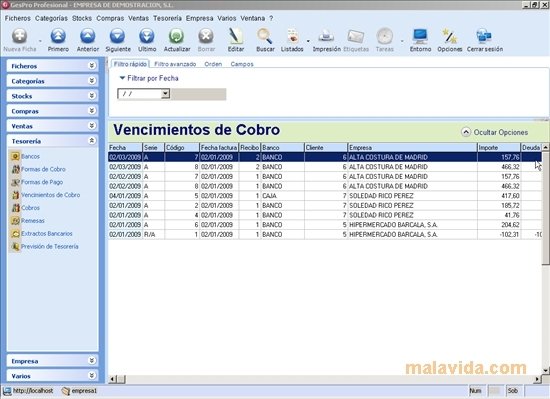Viewport: 550px width, 399px height.
Task: Open the Tesorería menu
Action: 167,18
